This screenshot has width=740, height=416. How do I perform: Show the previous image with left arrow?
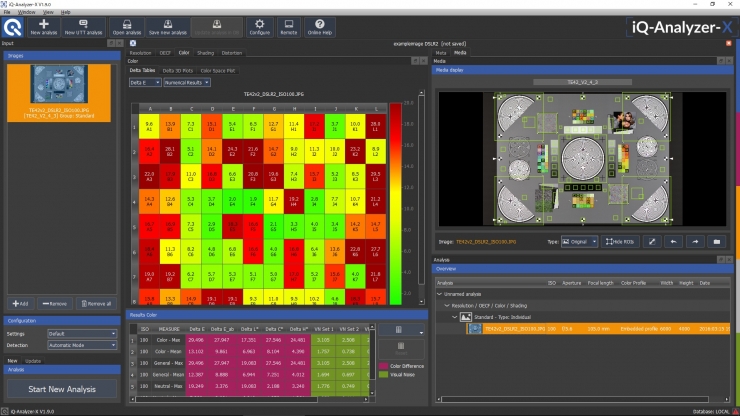click(x=673, y=242)
